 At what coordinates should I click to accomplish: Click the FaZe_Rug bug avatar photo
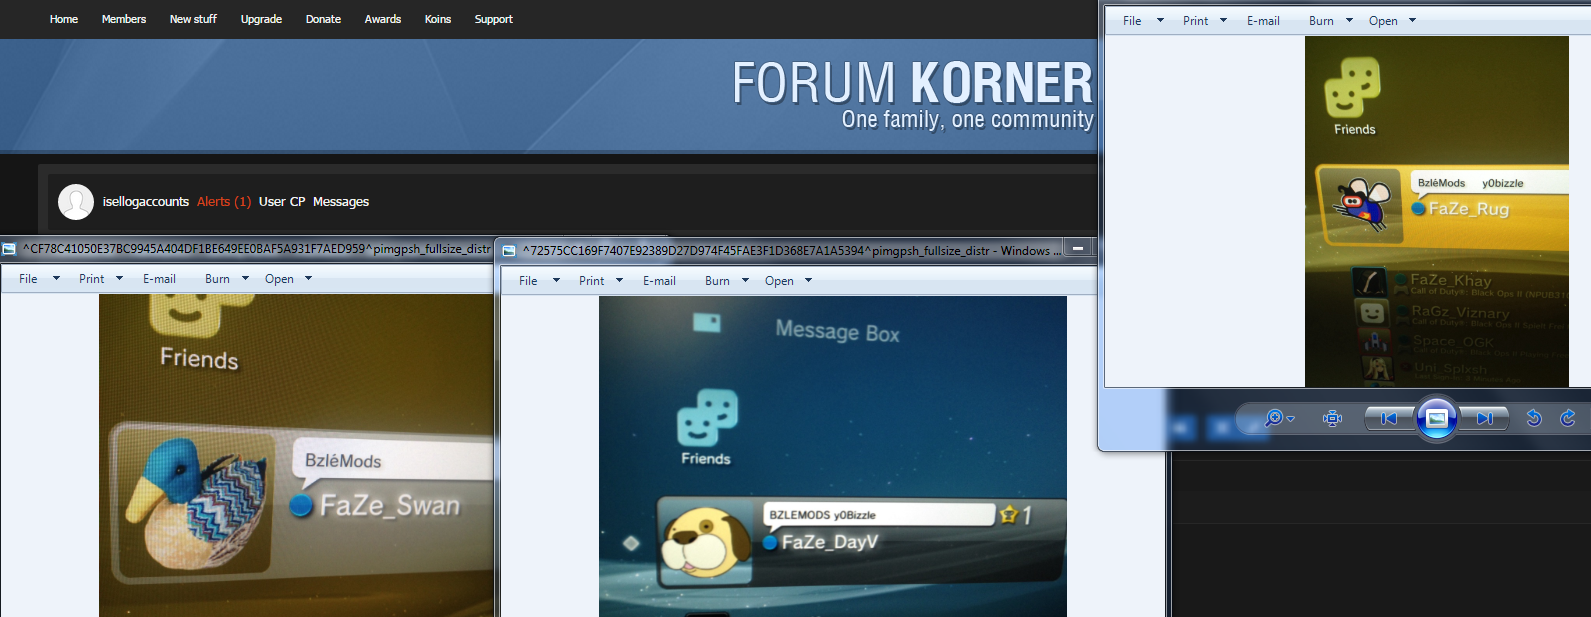point(1362,205)
